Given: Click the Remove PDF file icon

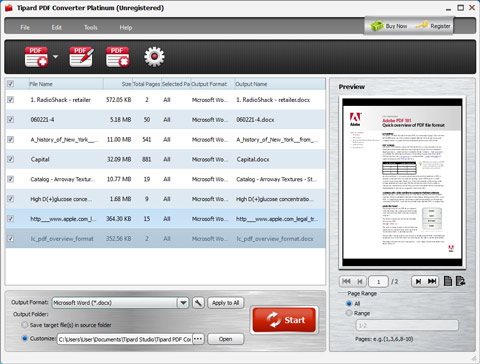Looking at the screenshot, I should tap(118, 57).
